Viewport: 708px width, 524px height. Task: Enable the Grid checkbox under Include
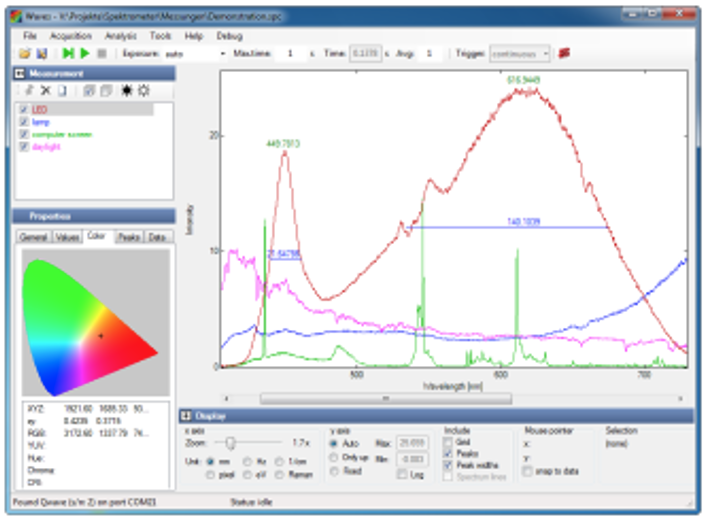pos(448,442)
